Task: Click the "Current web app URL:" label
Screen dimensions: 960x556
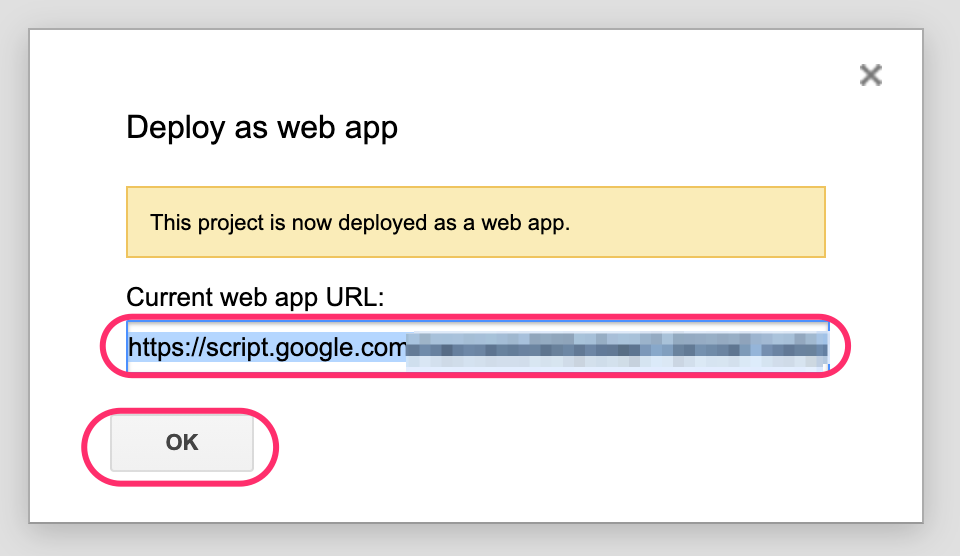Action: (255, 296)
